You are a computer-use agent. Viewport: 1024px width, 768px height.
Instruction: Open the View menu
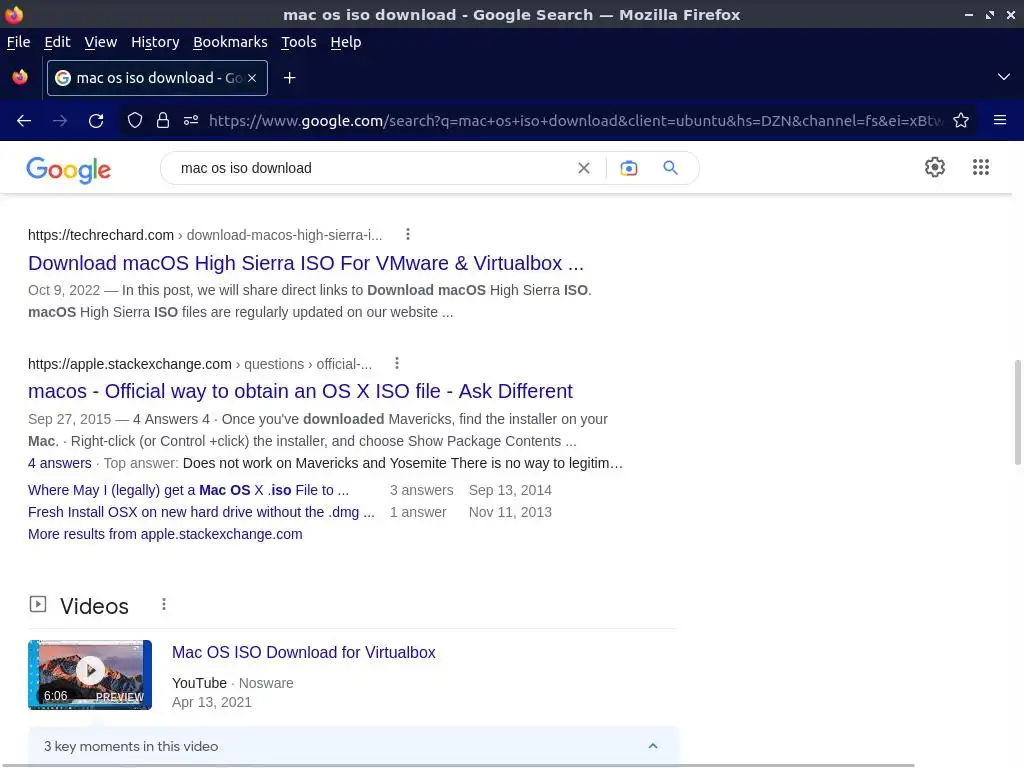101,42
